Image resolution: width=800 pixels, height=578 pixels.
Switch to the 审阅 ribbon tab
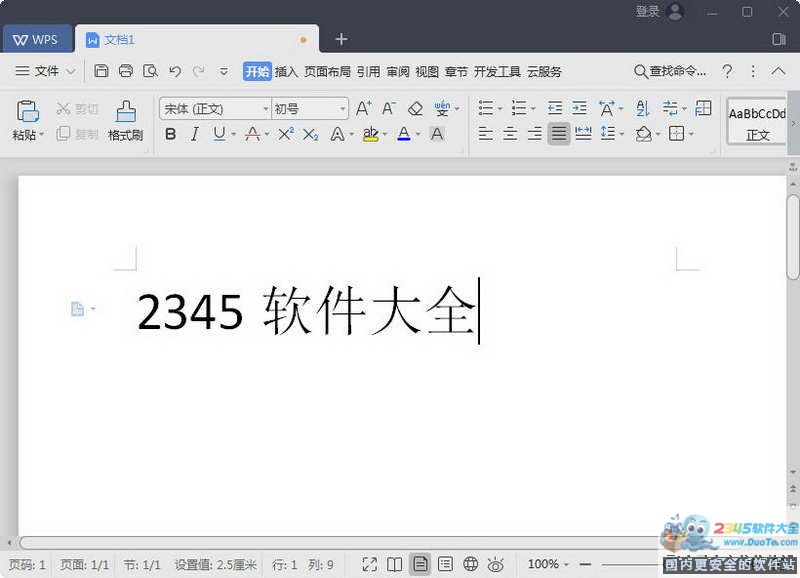coord(397,71)
